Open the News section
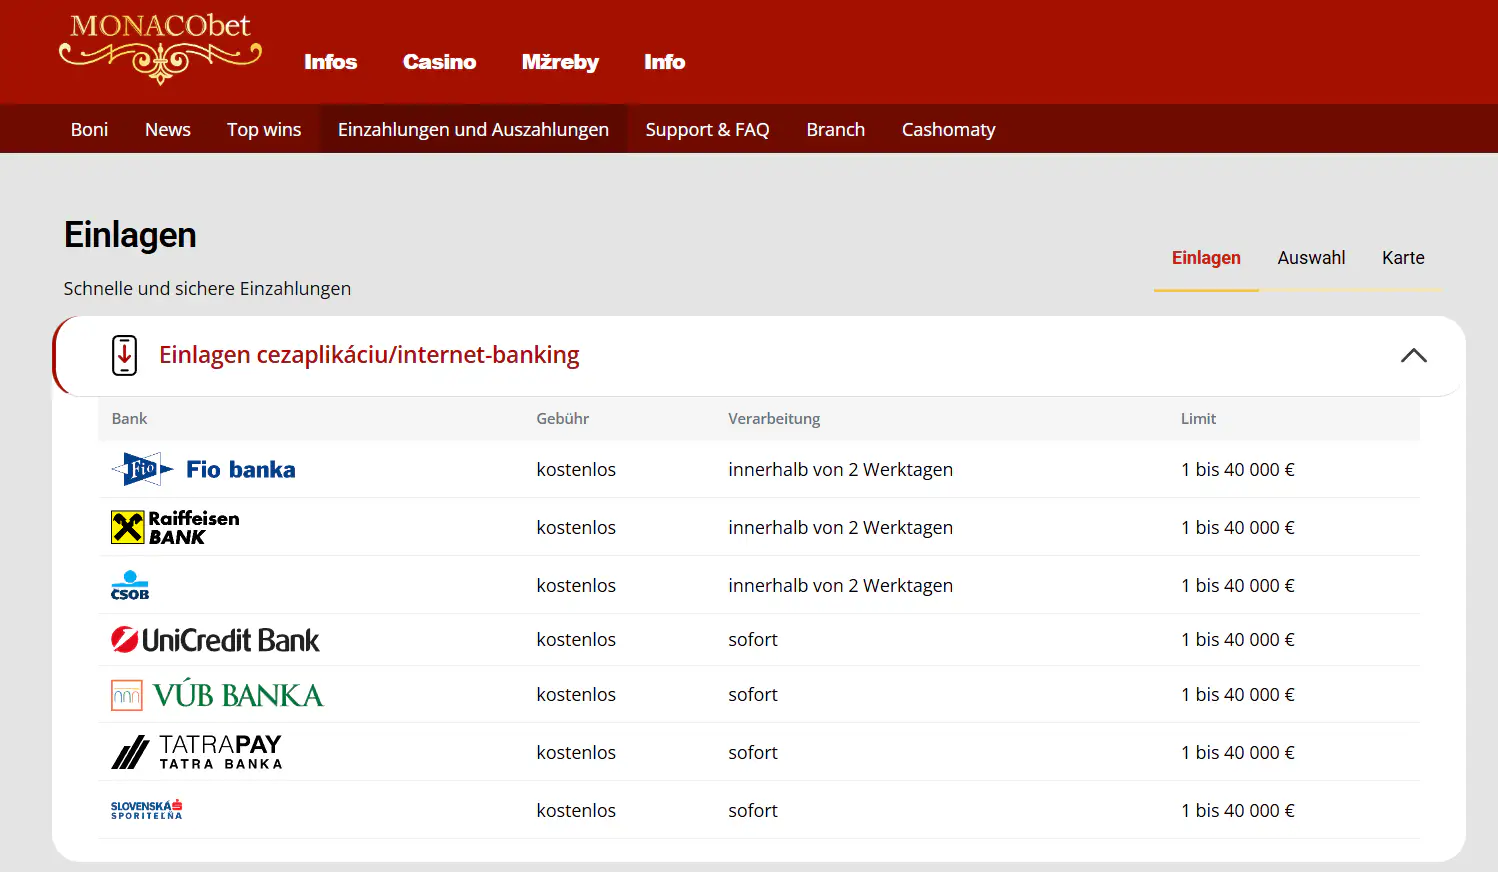 (x=167, y=129)
